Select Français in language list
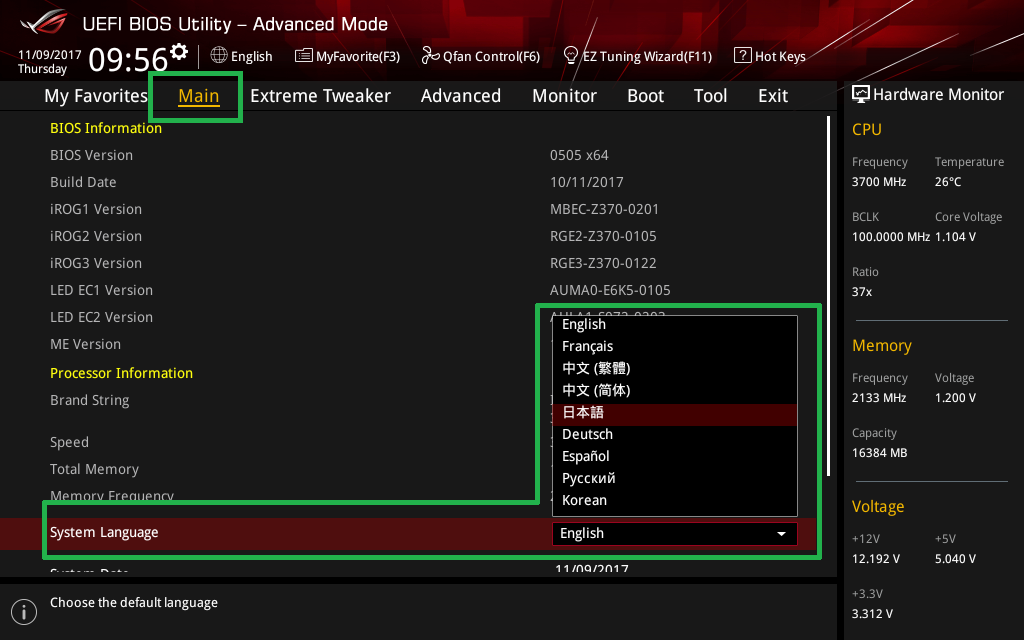Image resolution: width=1024 pixels, height=640 pixels. tap(675, 346)
